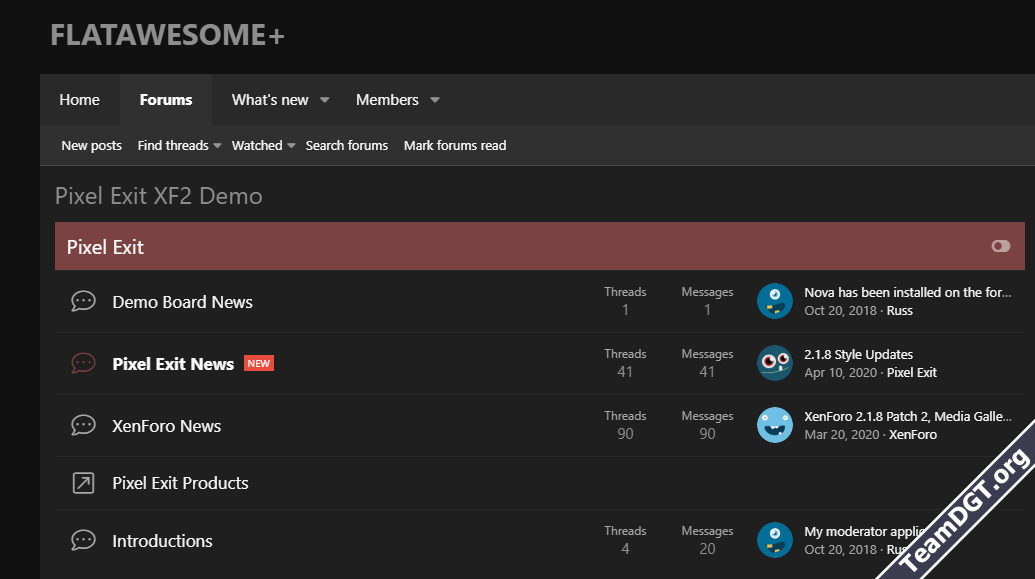Open the Search forums link
This screenshot has width=1035, height=579.
347,146
